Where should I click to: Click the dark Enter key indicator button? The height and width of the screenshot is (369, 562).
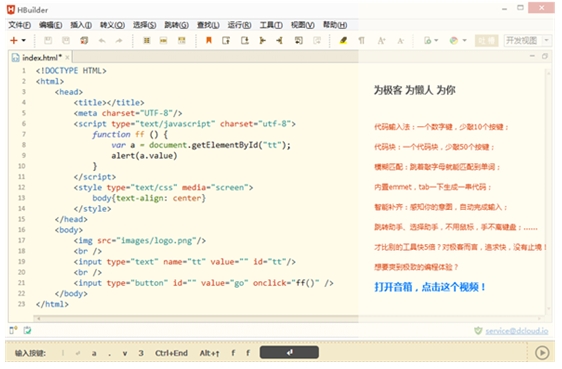[289, 353]
